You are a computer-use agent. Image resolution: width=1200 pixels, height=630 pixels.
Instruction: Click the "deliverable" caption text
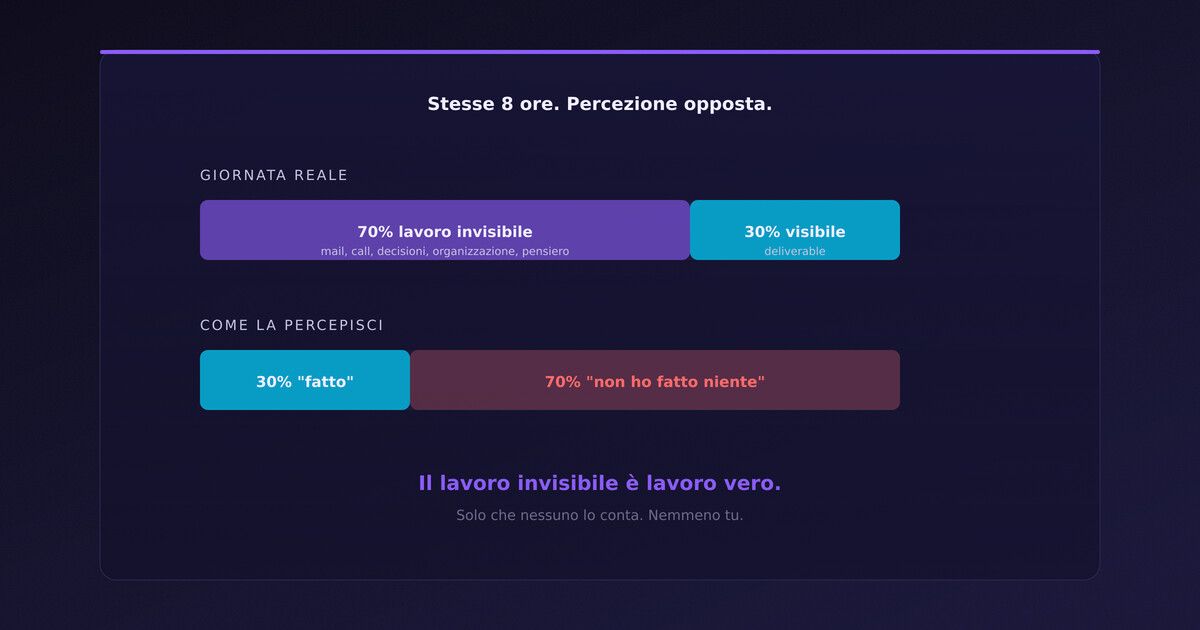pyautogui.click(x=795, y=252)
